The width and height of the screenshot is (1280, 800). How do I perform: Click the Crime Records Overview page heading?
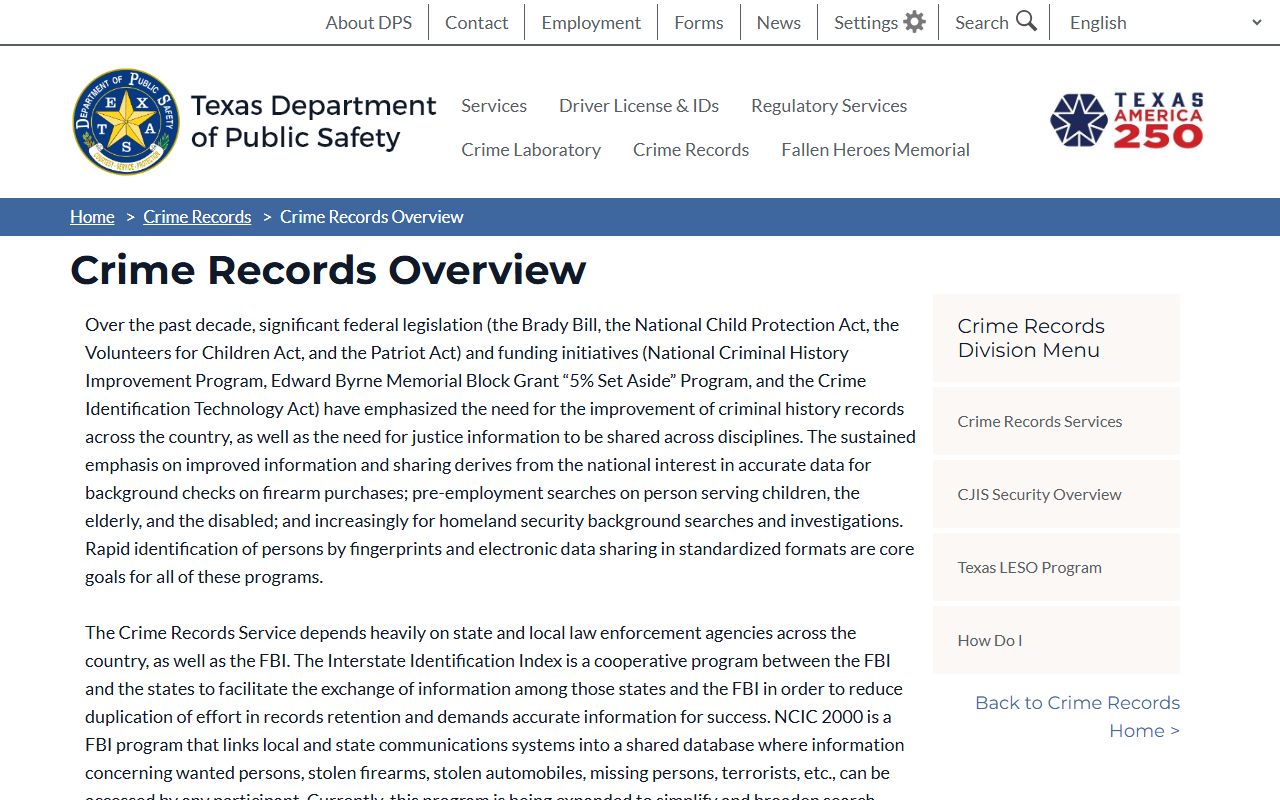click(328, 270)
